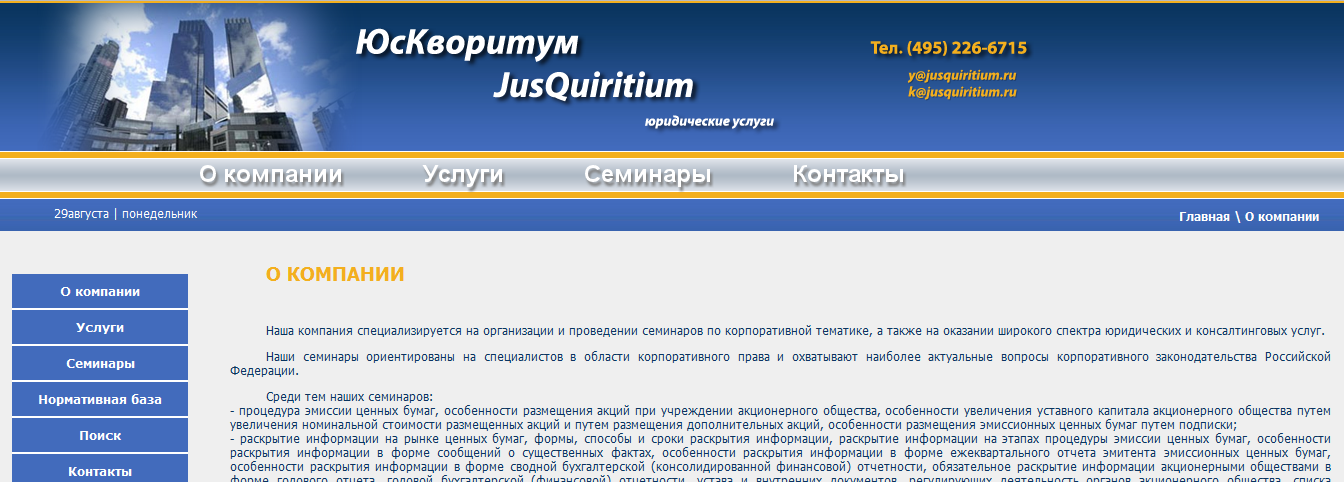Click the k@jusquiritium.ru email link
1344x482 pixels.
962,91
